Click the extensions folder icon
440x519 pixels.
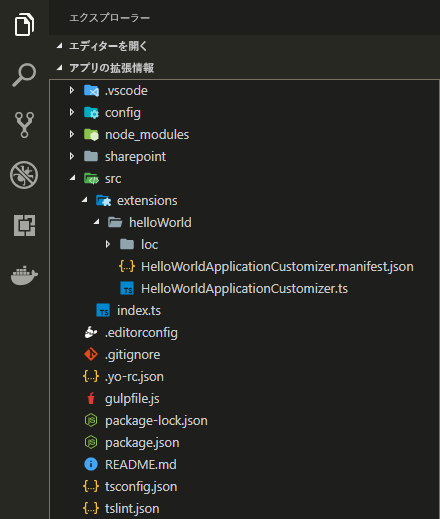point(103,200)
